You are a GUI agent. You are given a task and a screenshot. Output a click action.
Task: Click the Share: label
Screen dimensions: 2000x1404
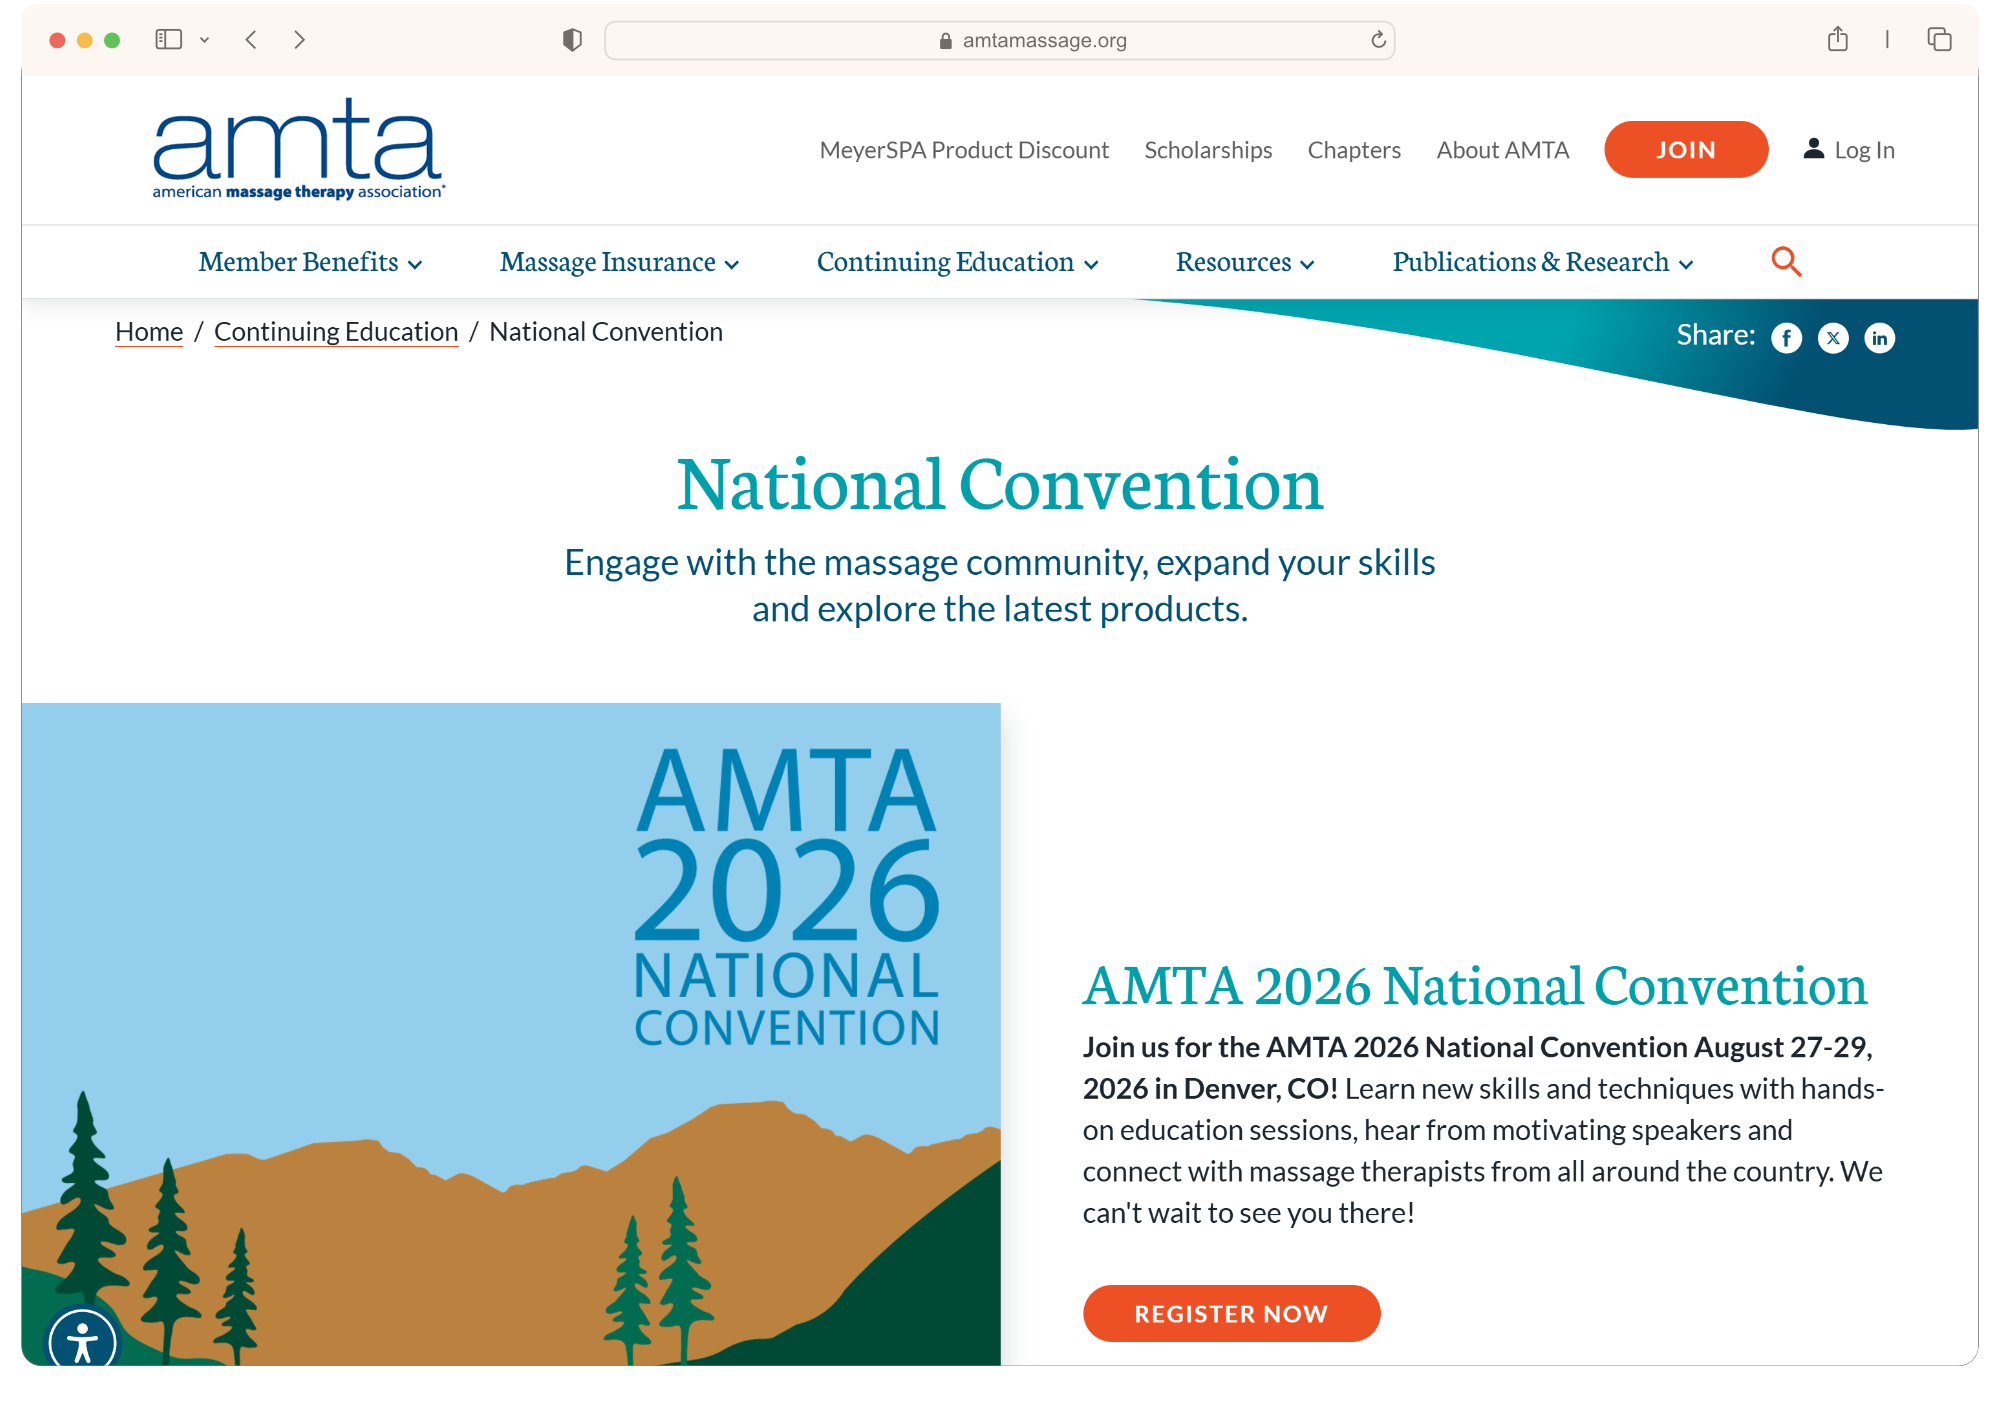point(1716,335)
